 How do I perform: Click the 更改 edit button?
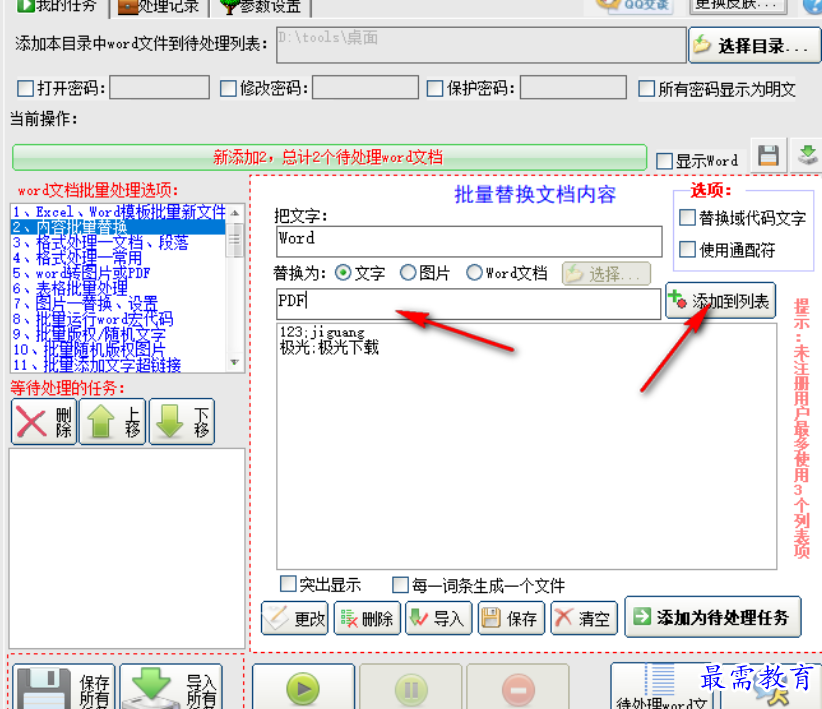pos(295,618)
